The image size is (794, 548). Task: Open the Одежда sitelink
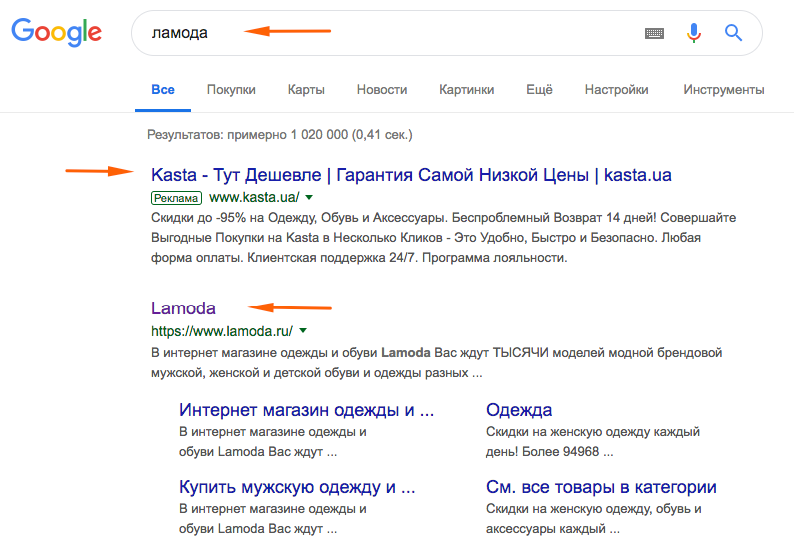tap(519, 410)
